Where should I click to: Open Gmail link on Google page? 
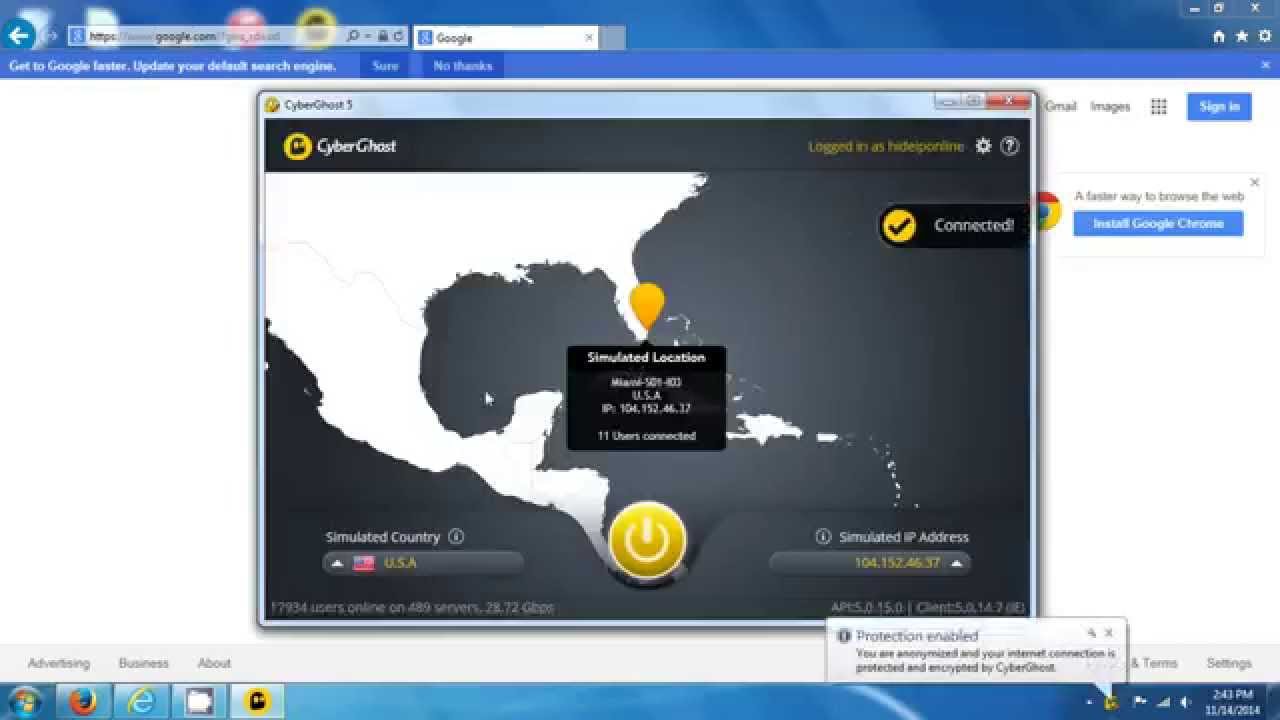(x=1060, y=106)
